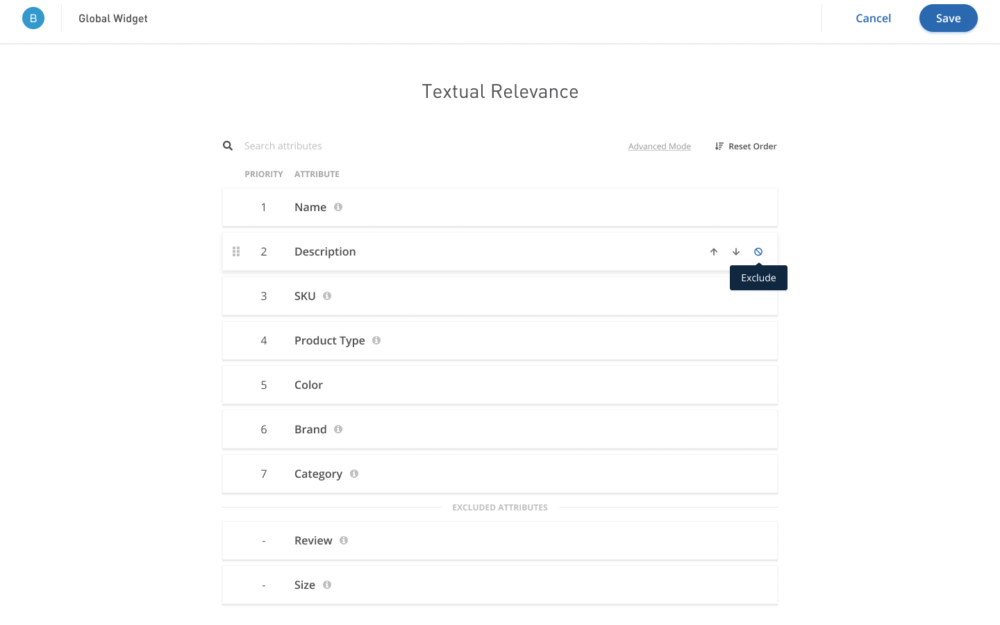Select the Color attribute row
The image size is (1000, 625).
tap(500, 385)
